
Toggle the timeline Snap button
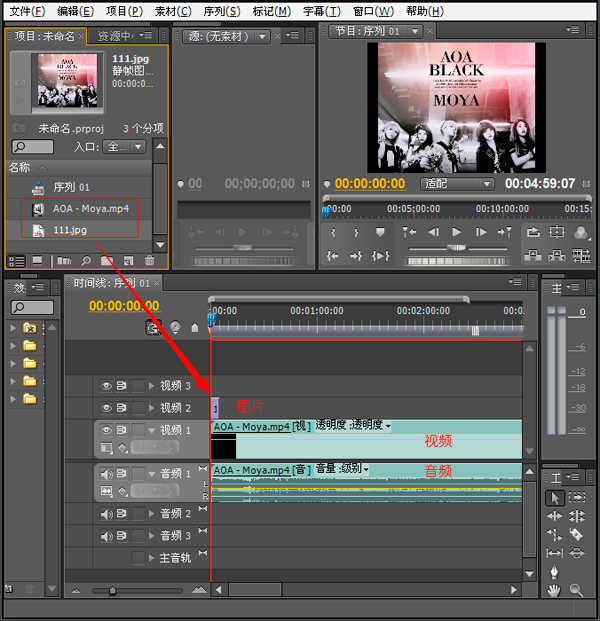(x=153, y=327)
